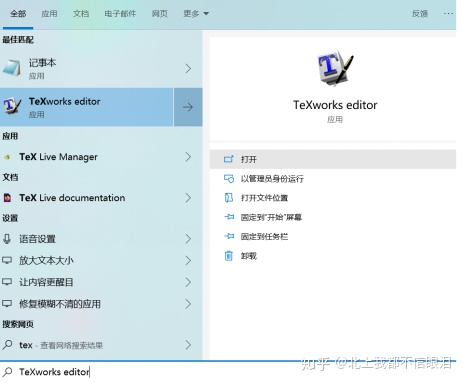
Task: Open the three-dots more options menu
Action: click(x=448, y=14)
